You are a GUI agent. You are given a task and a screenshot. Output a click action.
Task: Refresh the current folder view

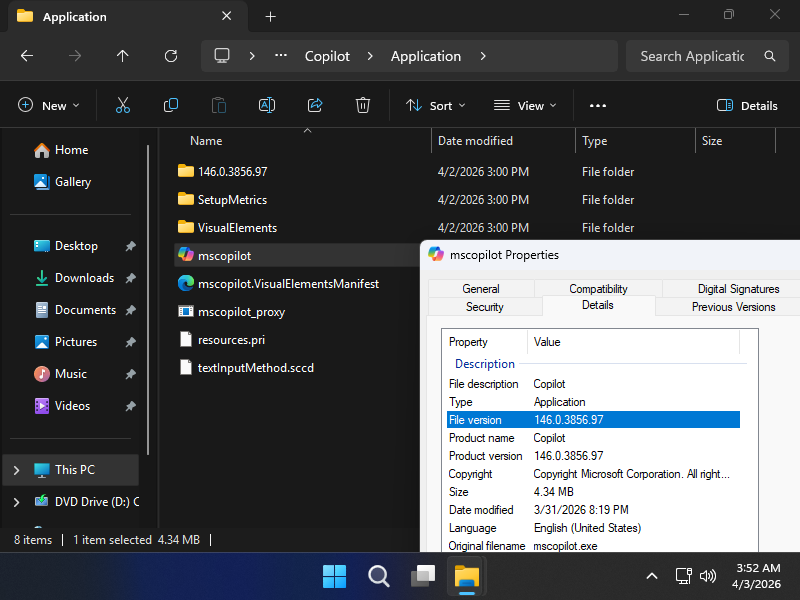click(x=170, y=56)
